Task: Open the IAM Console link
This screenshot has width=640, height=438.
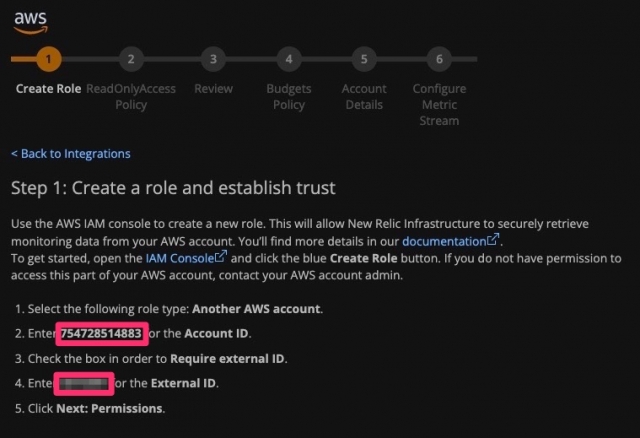Action: [180, 258]
